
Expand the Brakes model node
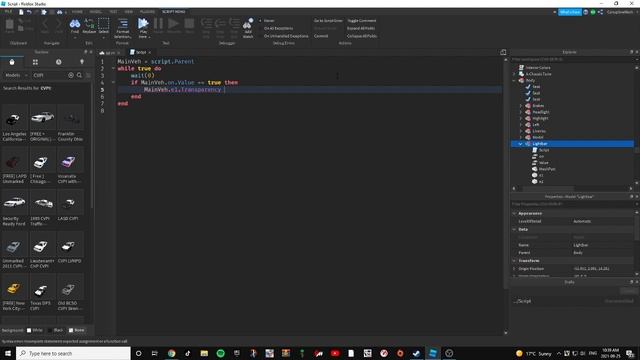pos(520,106)
